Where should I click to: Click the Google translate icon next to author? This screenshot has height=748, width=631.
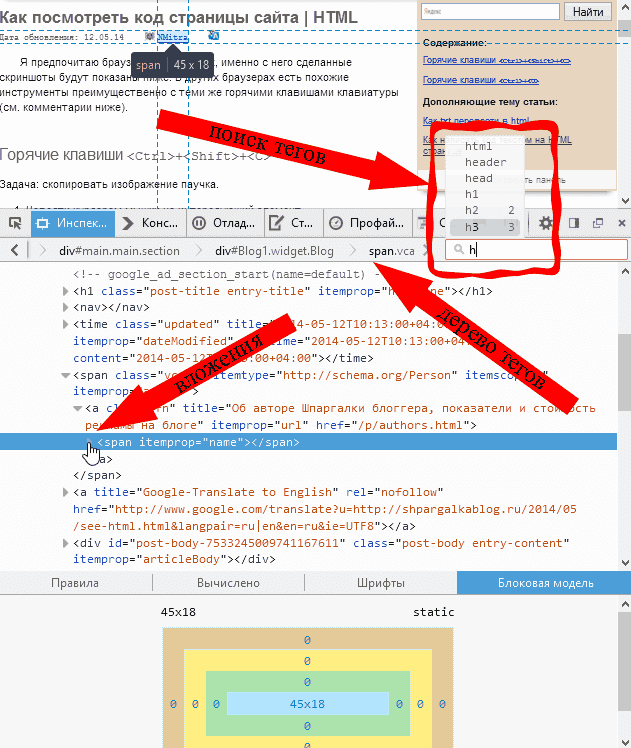point(213,35)
